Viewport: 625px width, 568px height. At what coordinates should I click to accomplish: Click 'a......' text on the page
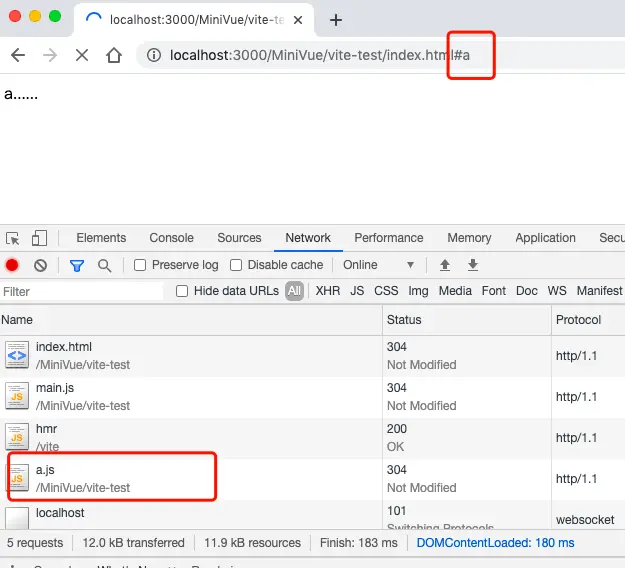(x=21, y=94)
